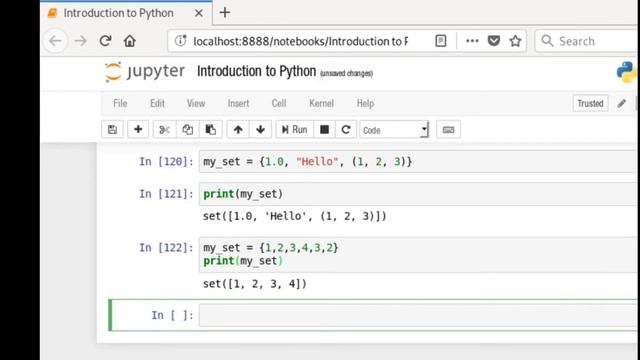Screen dimensions: 640x360
Task: Toggle reader view icon
Action: [x=441, y=41]
